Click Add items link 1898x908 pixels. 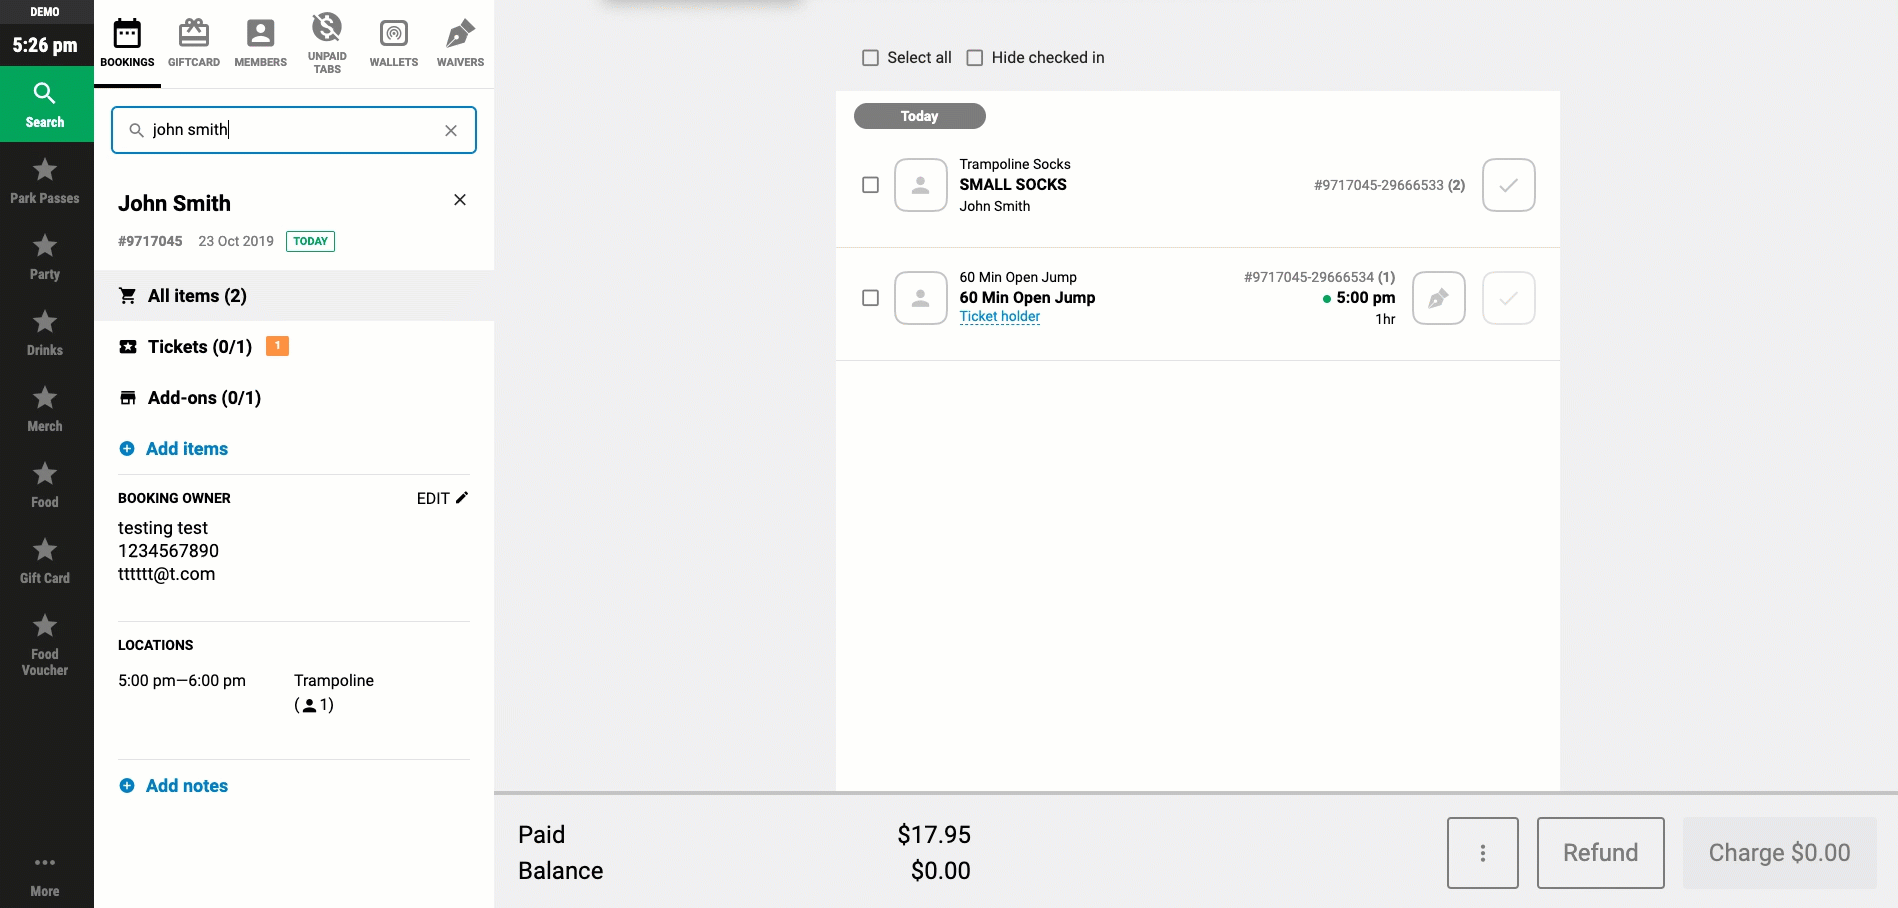[x=174, y=449]
